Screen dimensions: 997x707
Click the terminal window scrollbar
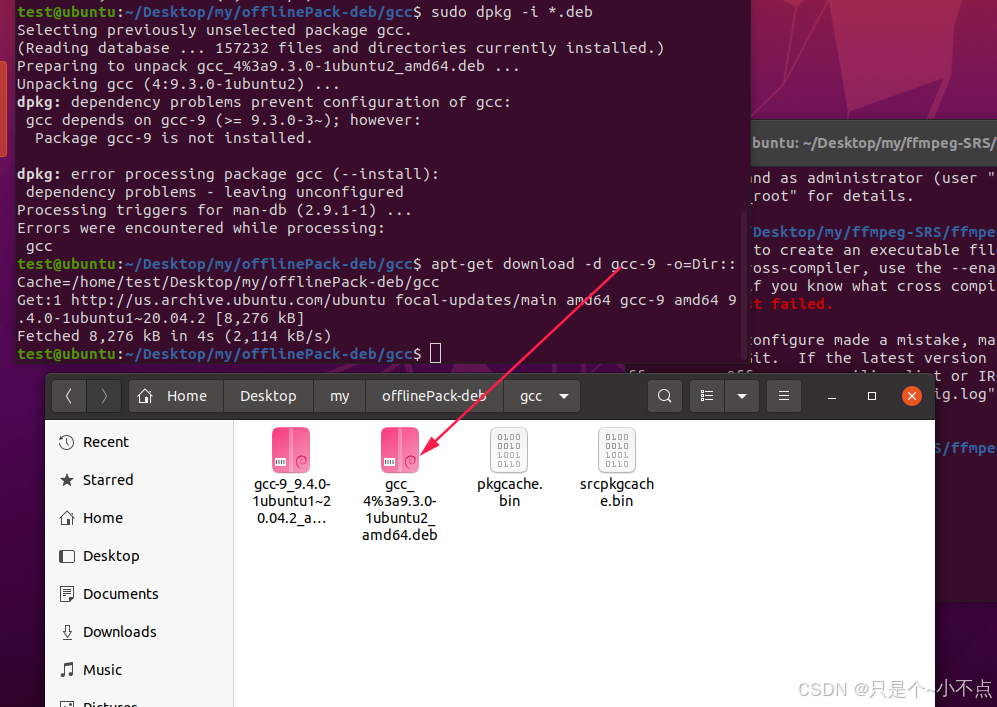[x=745, y=283]
